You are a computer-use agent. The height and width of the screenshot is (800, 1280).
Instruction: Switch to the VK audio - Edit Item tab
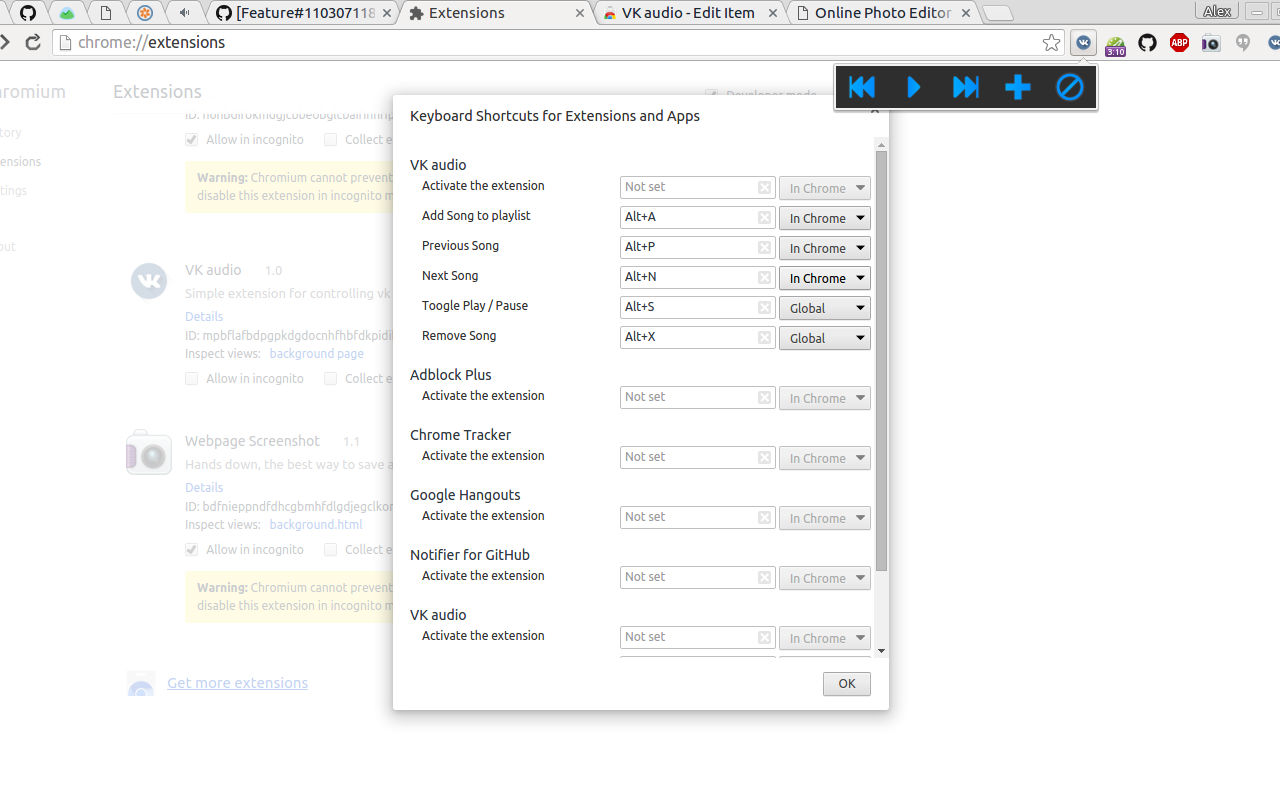(x=690, y=13)
